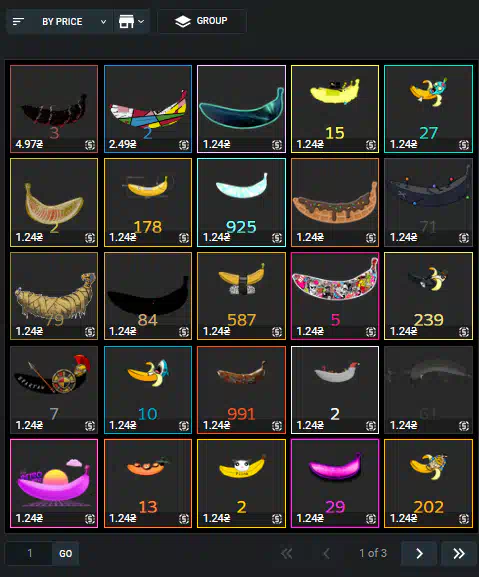Open the BY PRICE sort dropdown

(74, 22)
